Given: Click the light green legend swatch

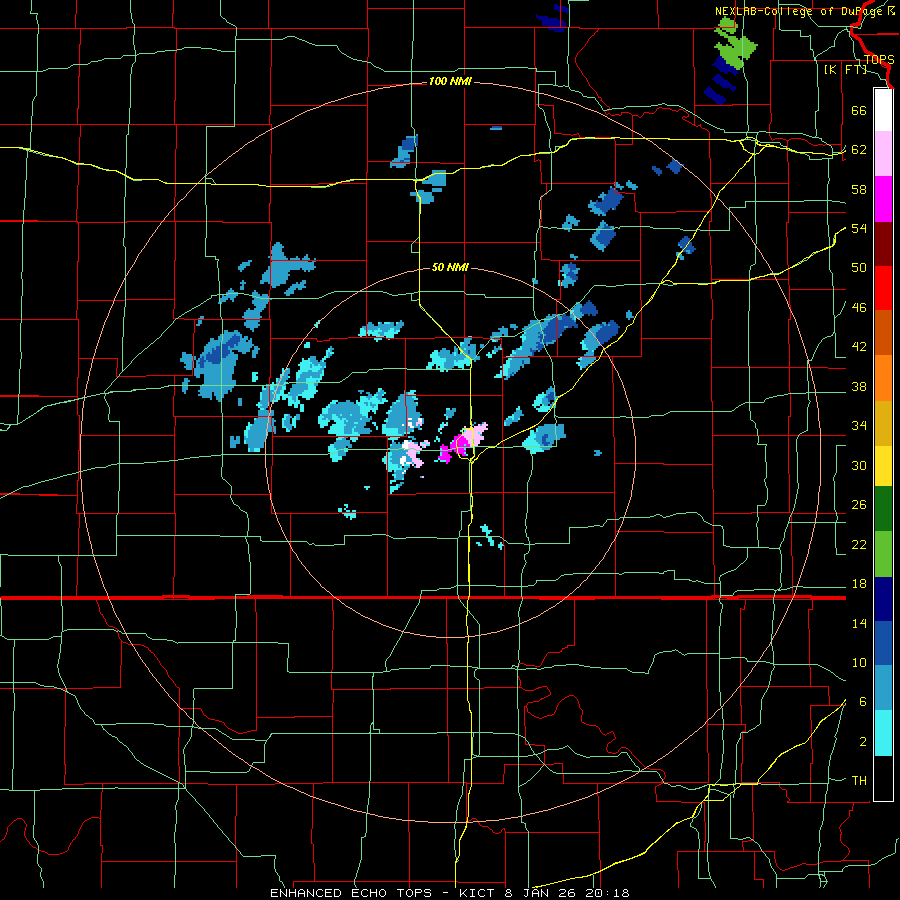Looking at the screenshot, I should point(883,554).
